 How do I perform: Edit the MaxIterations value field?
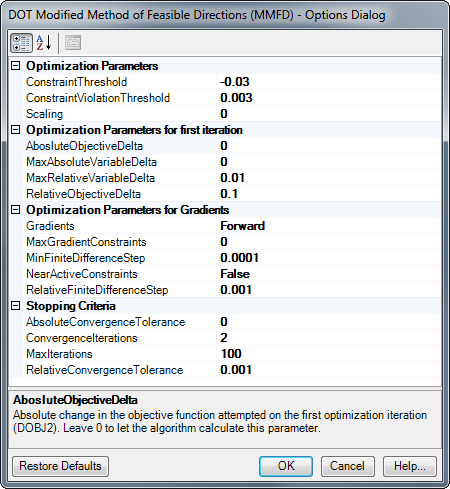click(x=329, y=354)
